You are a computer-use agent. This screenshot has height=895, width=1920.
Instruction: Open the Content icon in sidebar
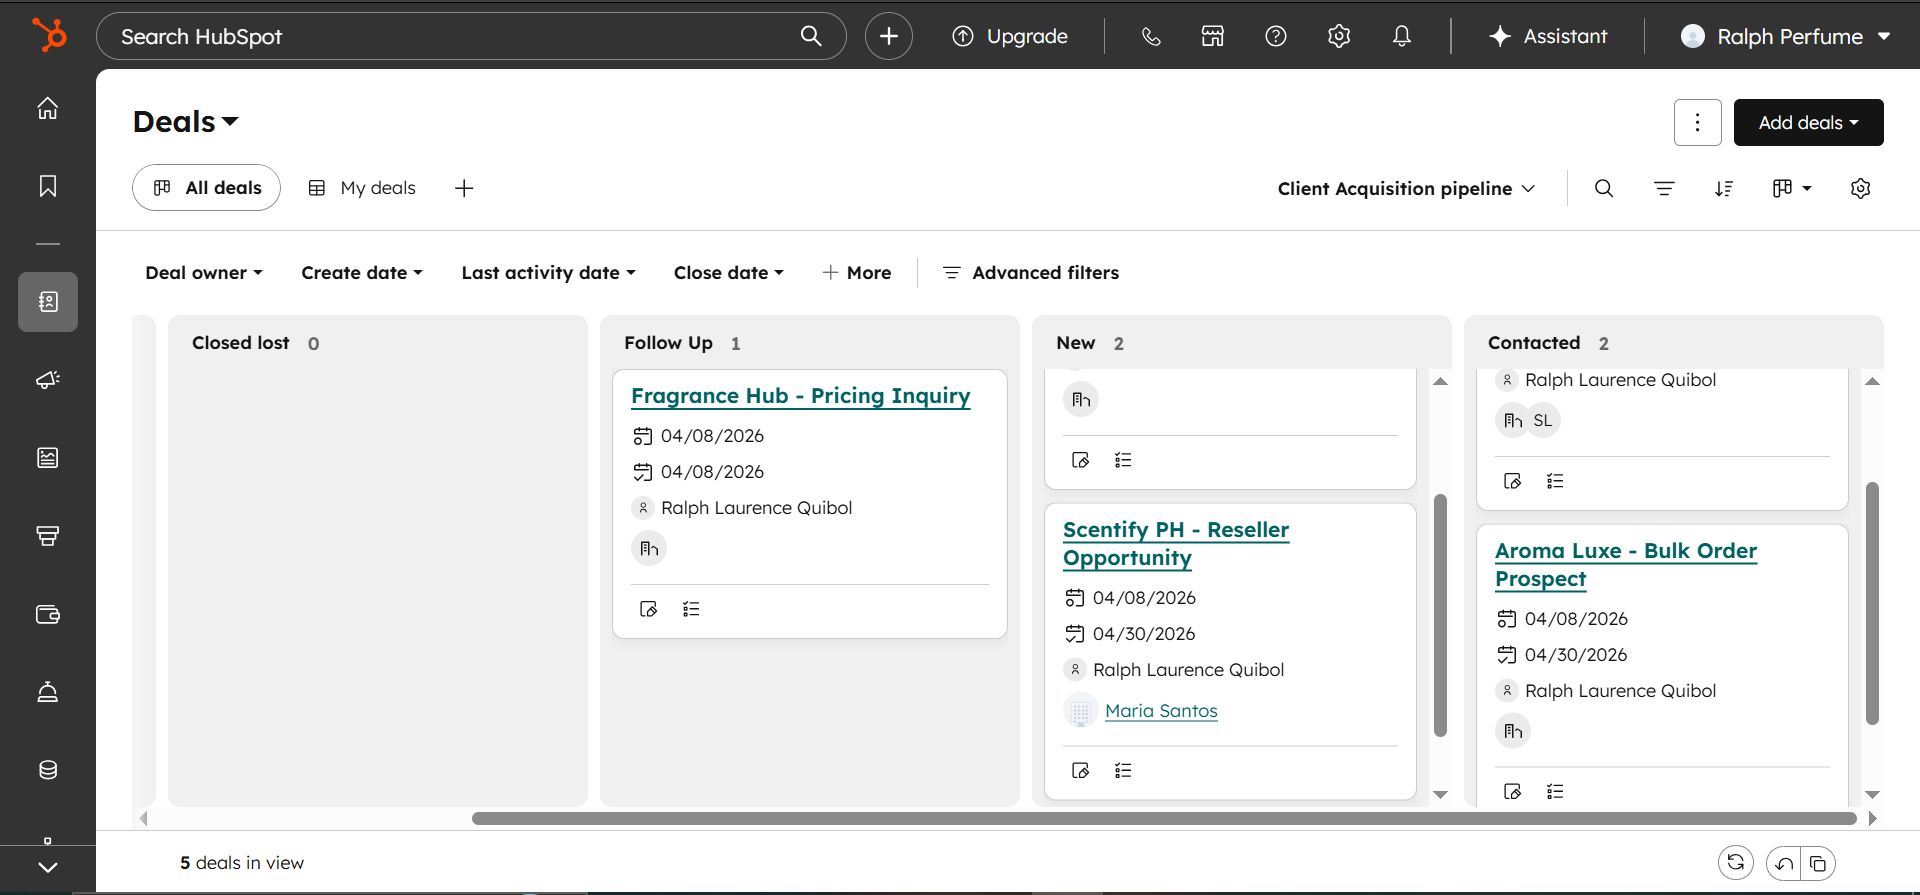coord(48,458)
